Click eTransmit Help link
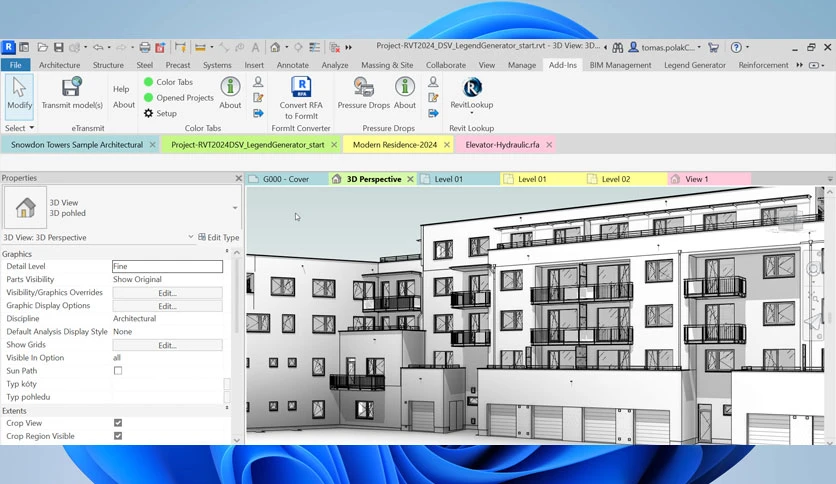Screen dimensions: 836x484 tap(121, 89)
